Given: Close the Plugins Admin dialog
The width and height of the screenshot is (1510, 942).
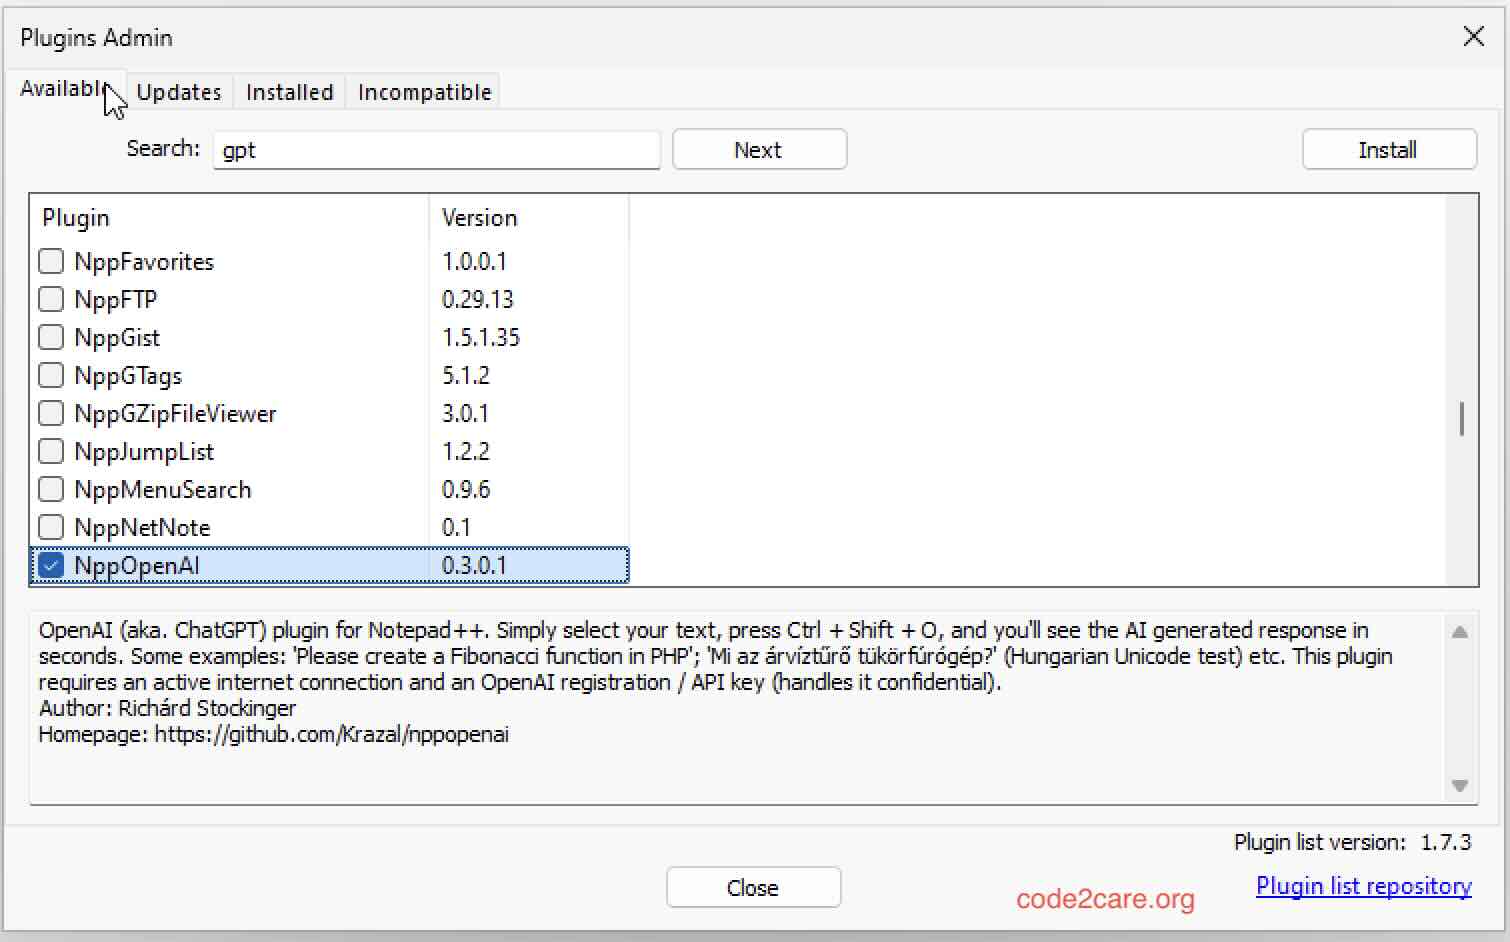Looking at the screenshot, I should click(x=753, y=887).
